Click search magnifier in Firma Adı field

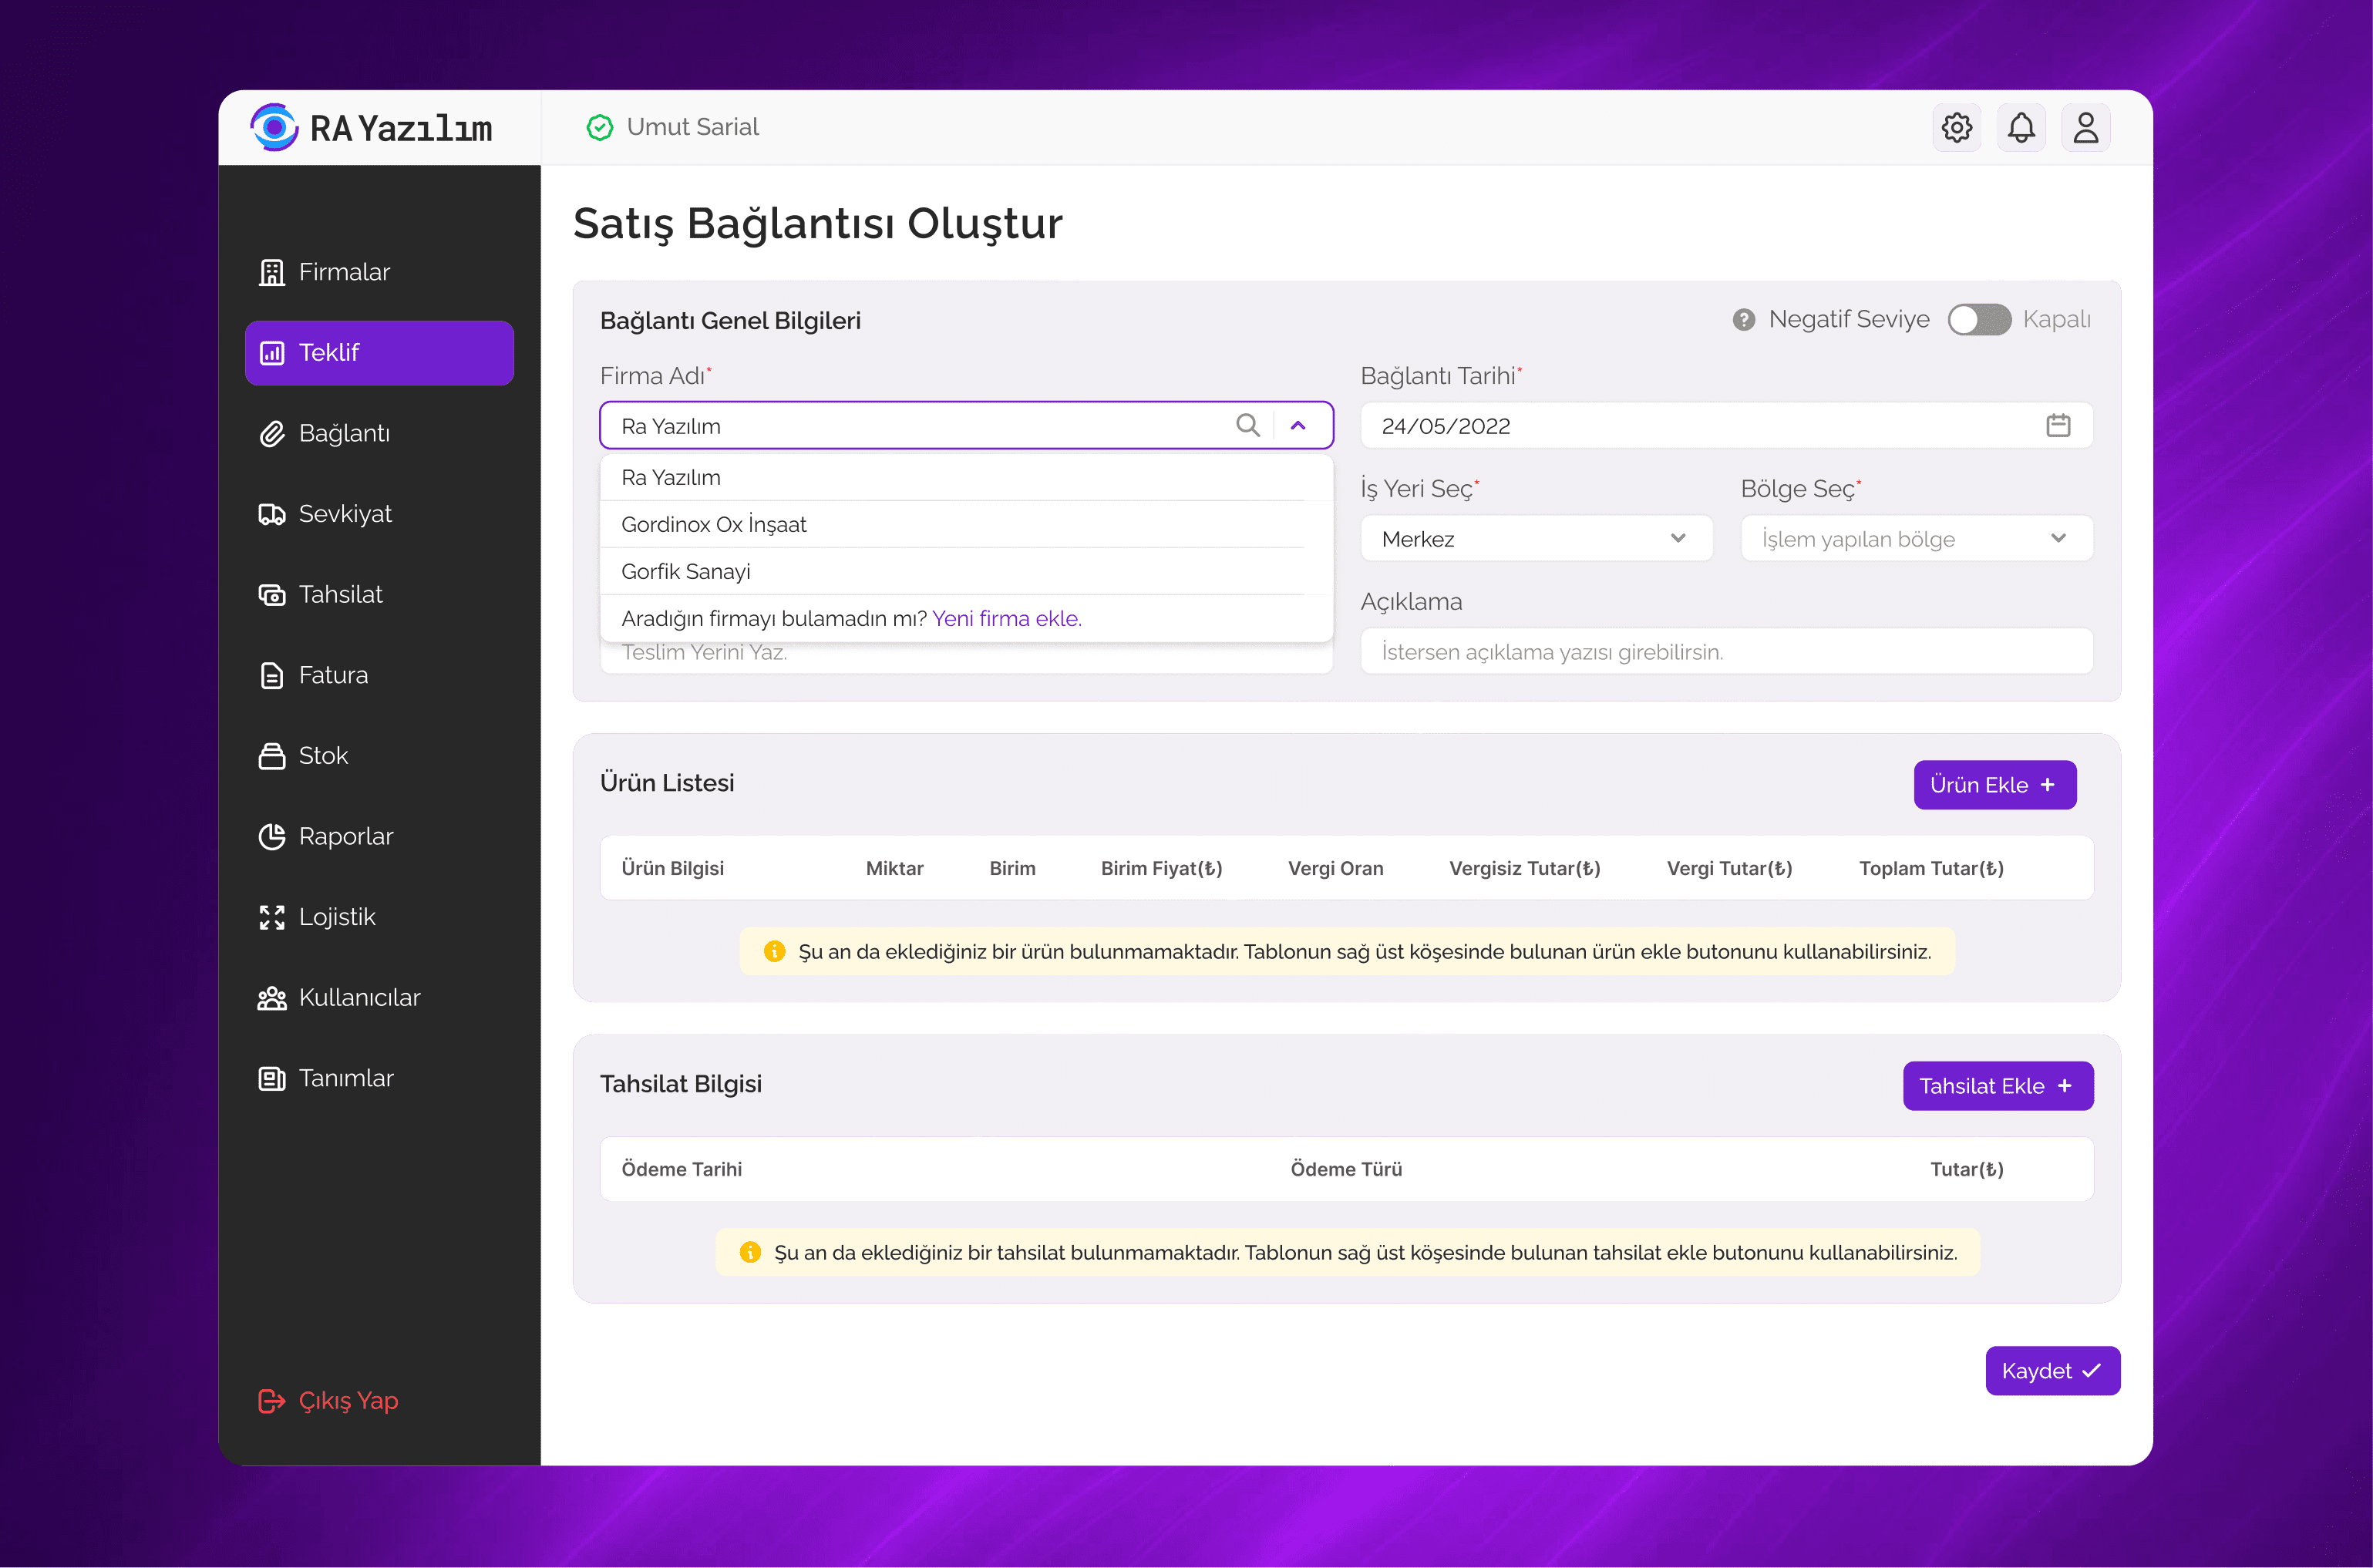coord(1247,426)
